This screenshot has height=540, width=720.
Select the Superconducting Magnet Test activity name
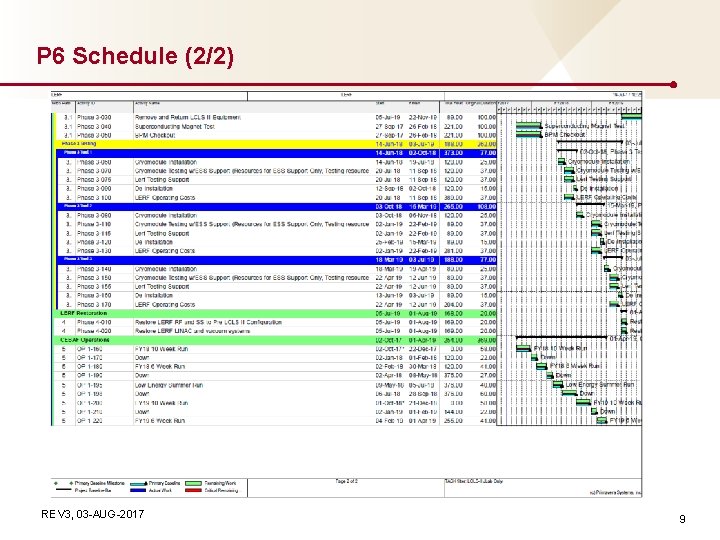(x=174, y=126)
